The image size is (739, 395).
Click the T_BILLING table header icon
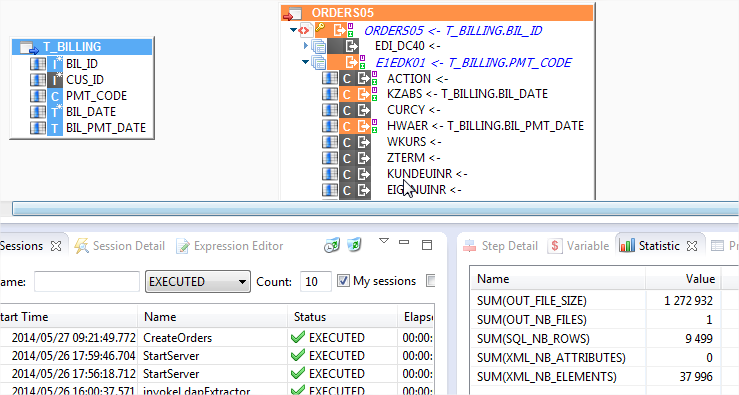[29, 47]
